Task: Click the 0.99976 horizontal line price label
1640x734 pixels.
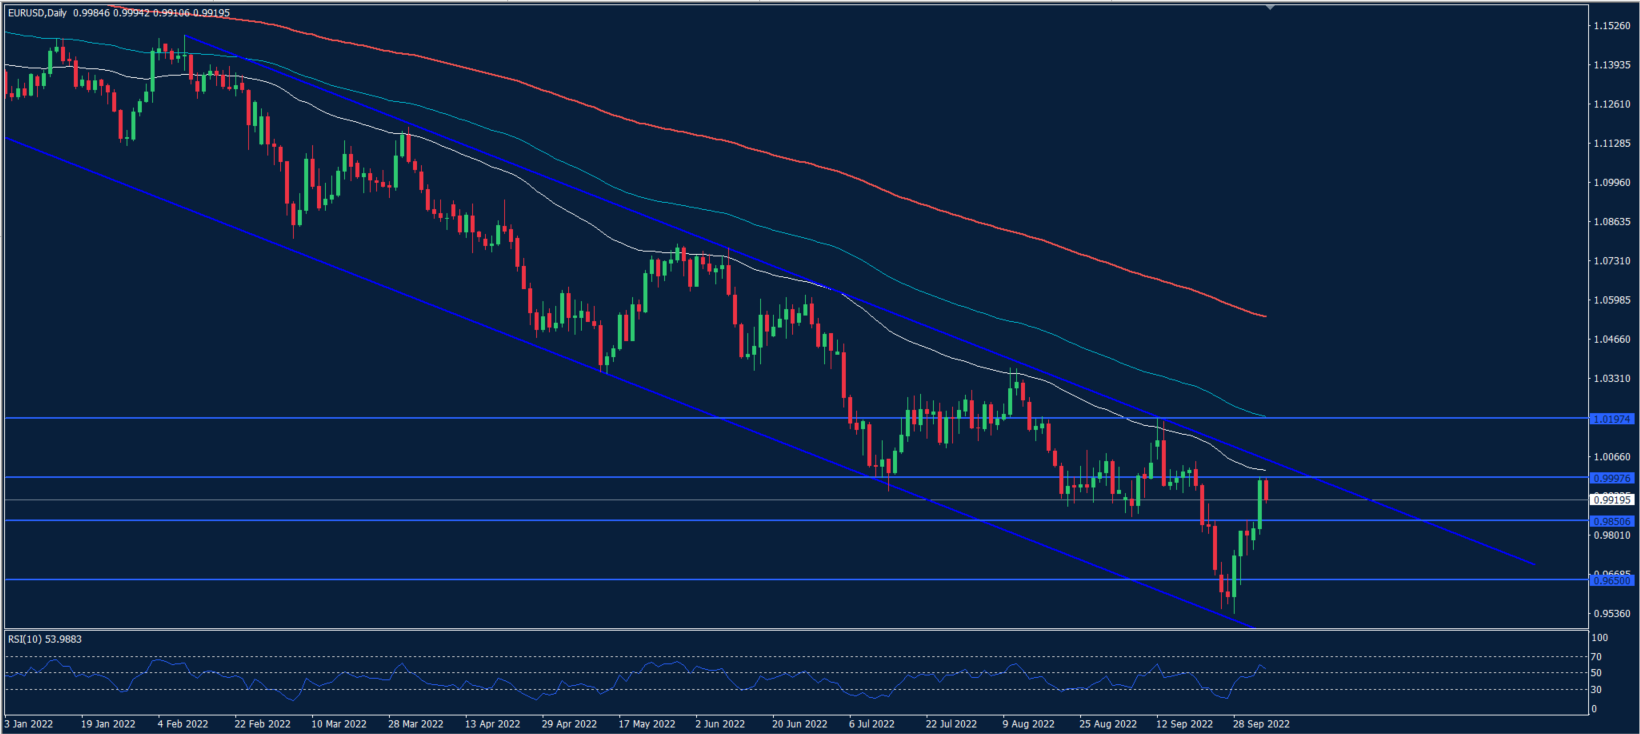Action: coord(1612,478)
